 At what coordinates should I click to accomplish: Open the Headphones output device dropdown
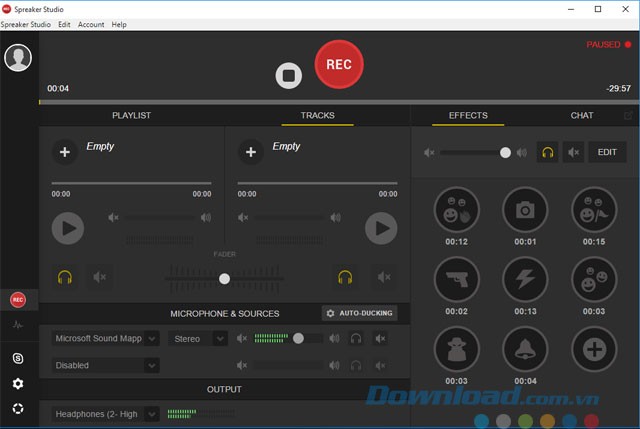[106, 413]
